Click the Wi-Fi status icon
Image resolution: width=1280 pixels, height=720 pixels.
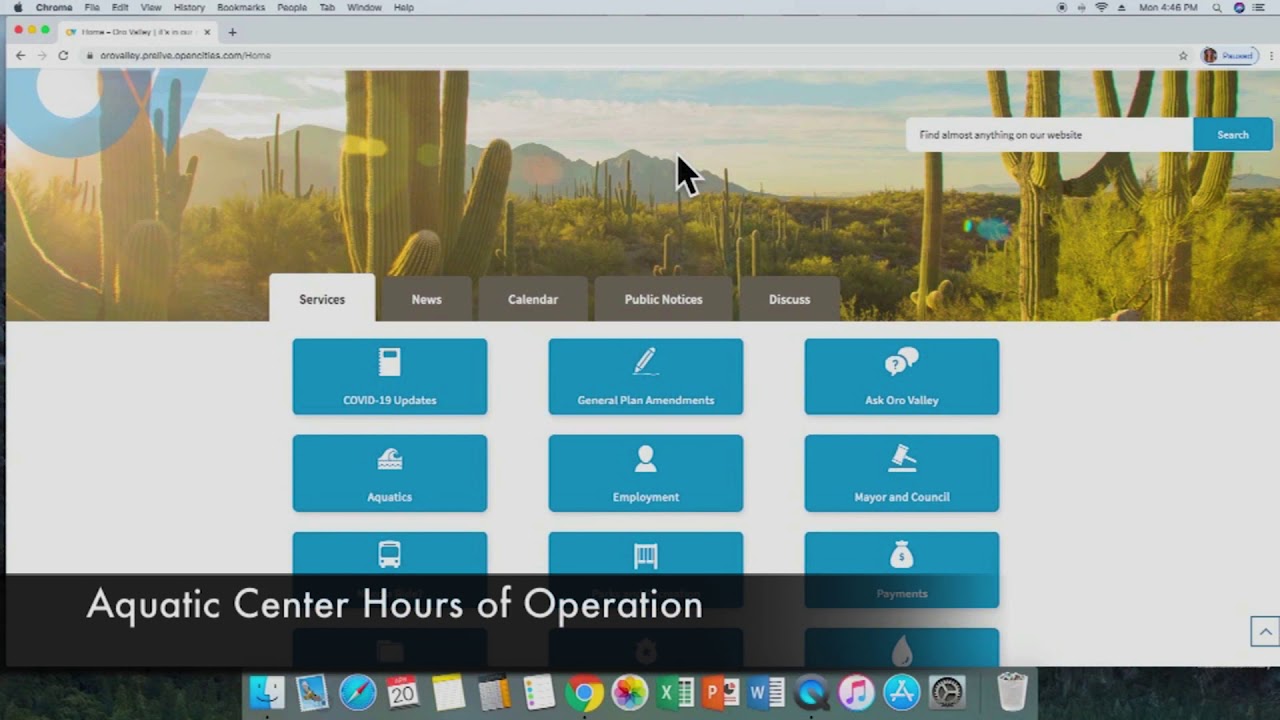click(x=1101, y=7)
